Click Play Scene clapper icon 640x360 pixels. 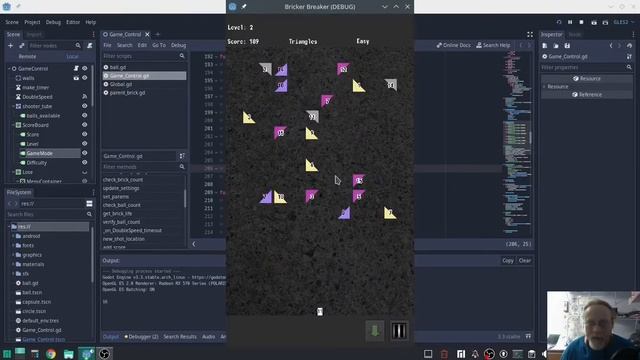pos(594,22)
